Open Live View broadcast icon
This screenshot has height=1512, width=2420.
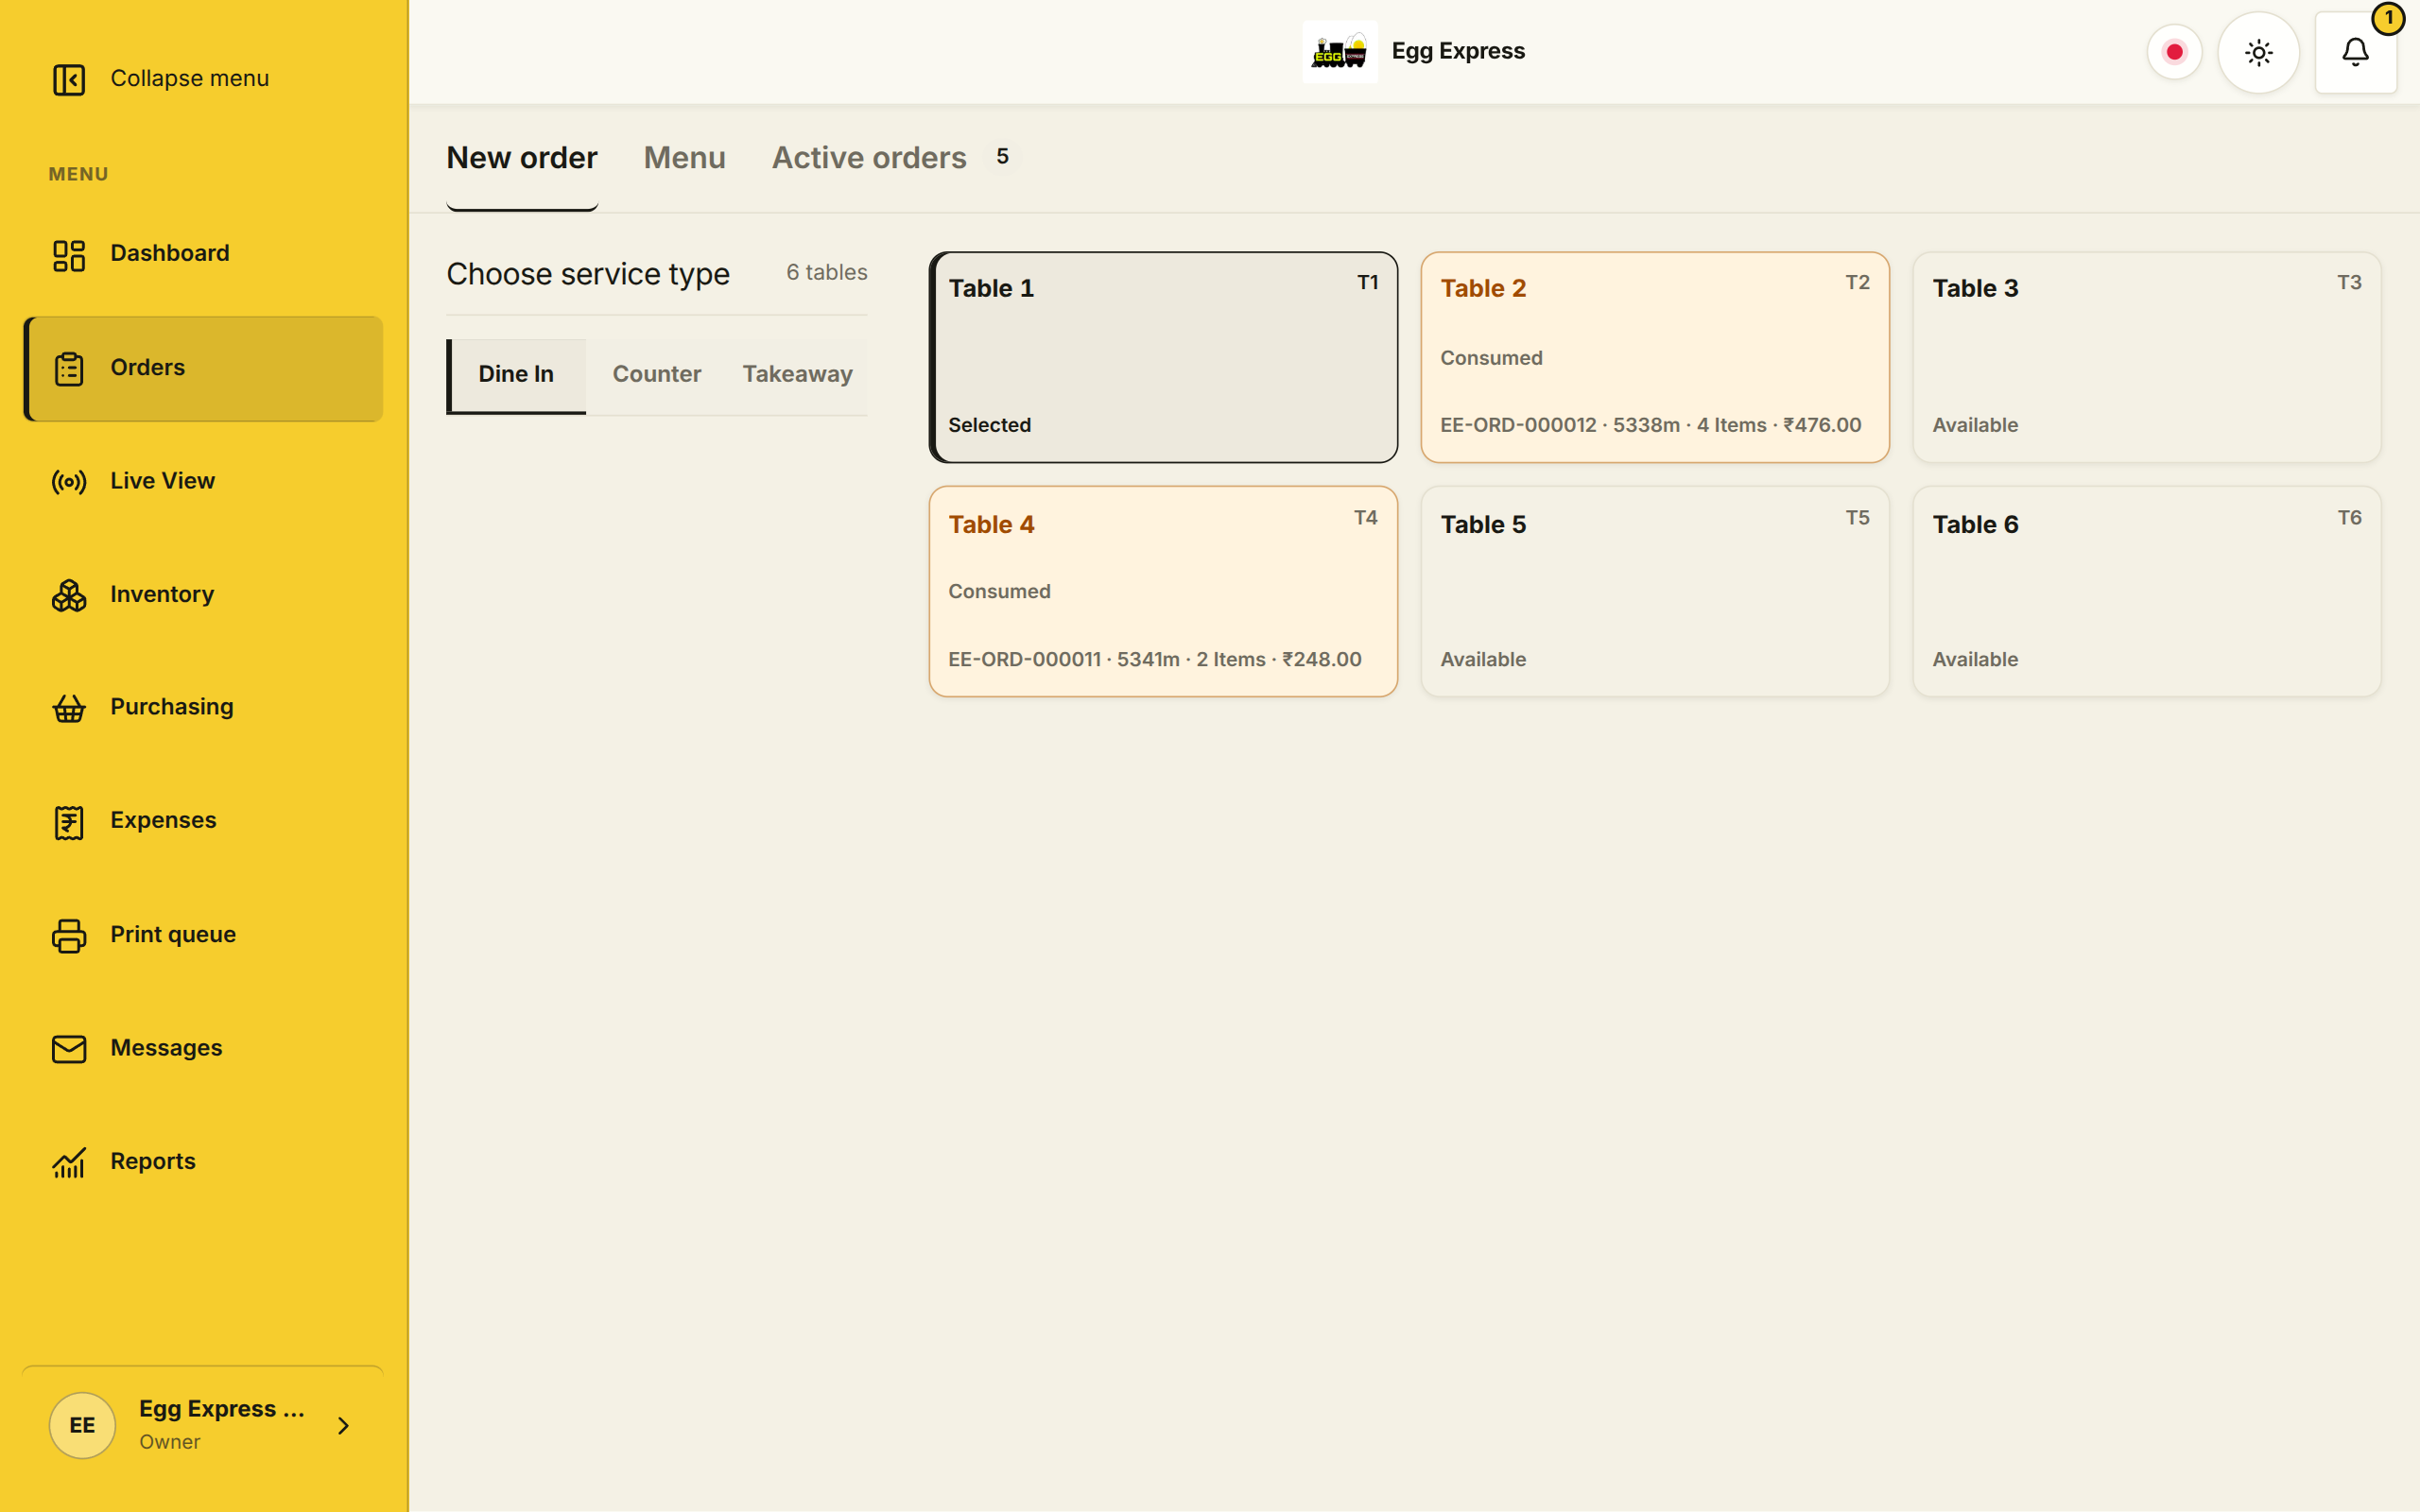point(69,482)
